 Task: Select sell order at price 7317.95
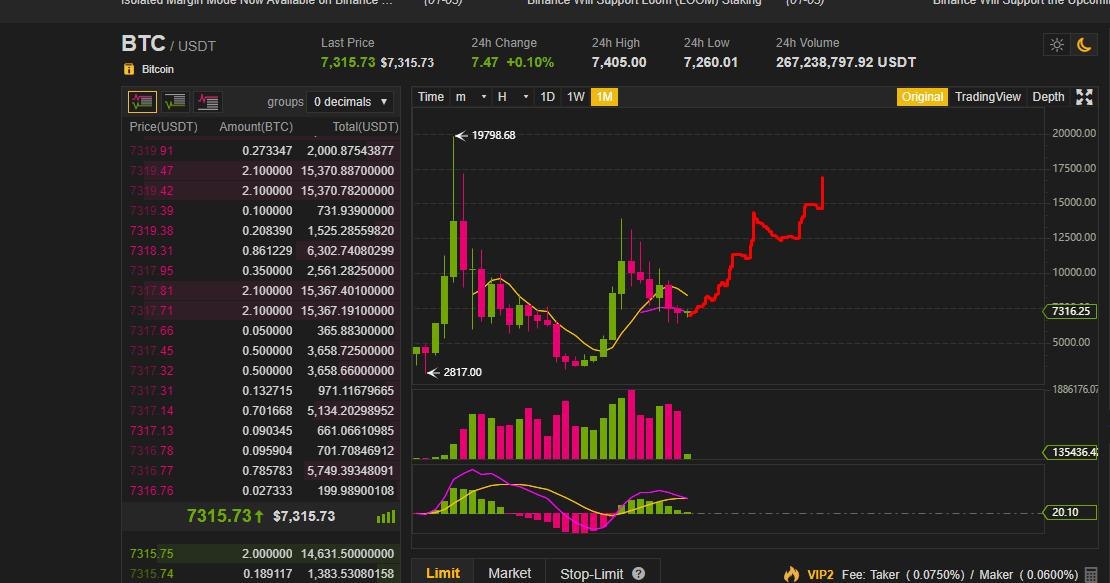(x=261, y=270)
